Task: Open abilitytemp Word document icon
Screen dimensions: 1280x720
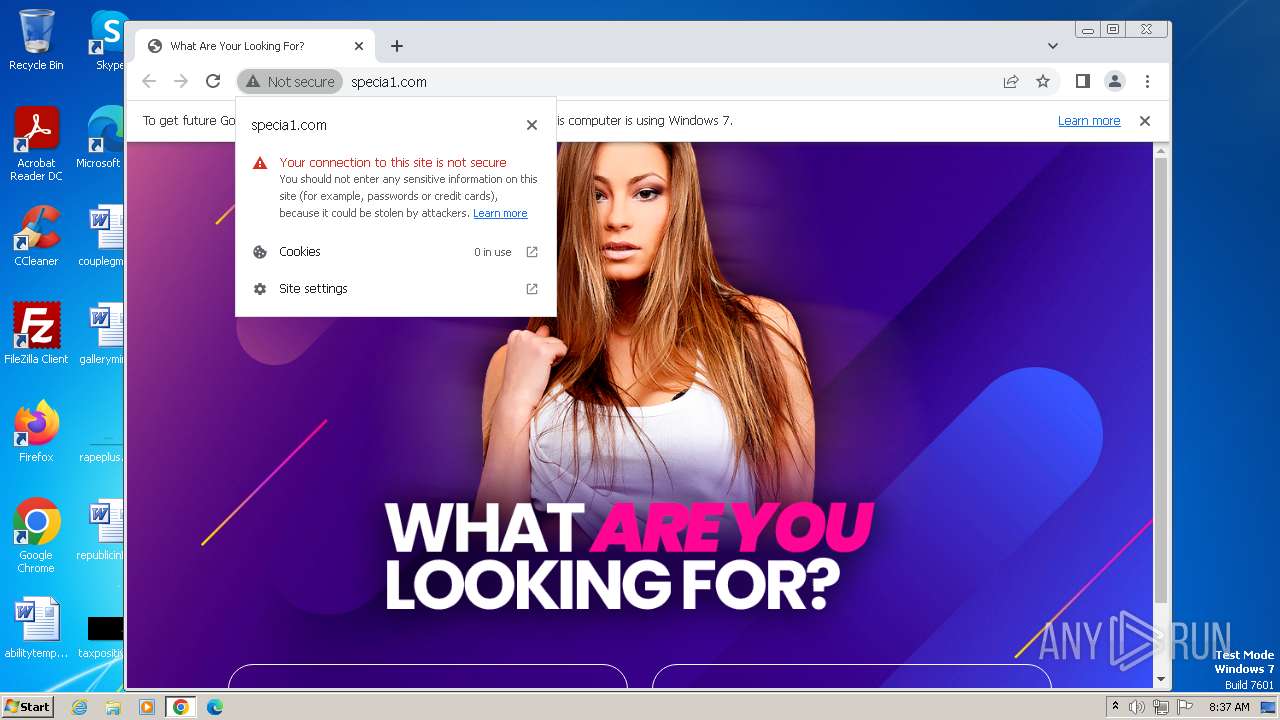Action: [36, 628]
